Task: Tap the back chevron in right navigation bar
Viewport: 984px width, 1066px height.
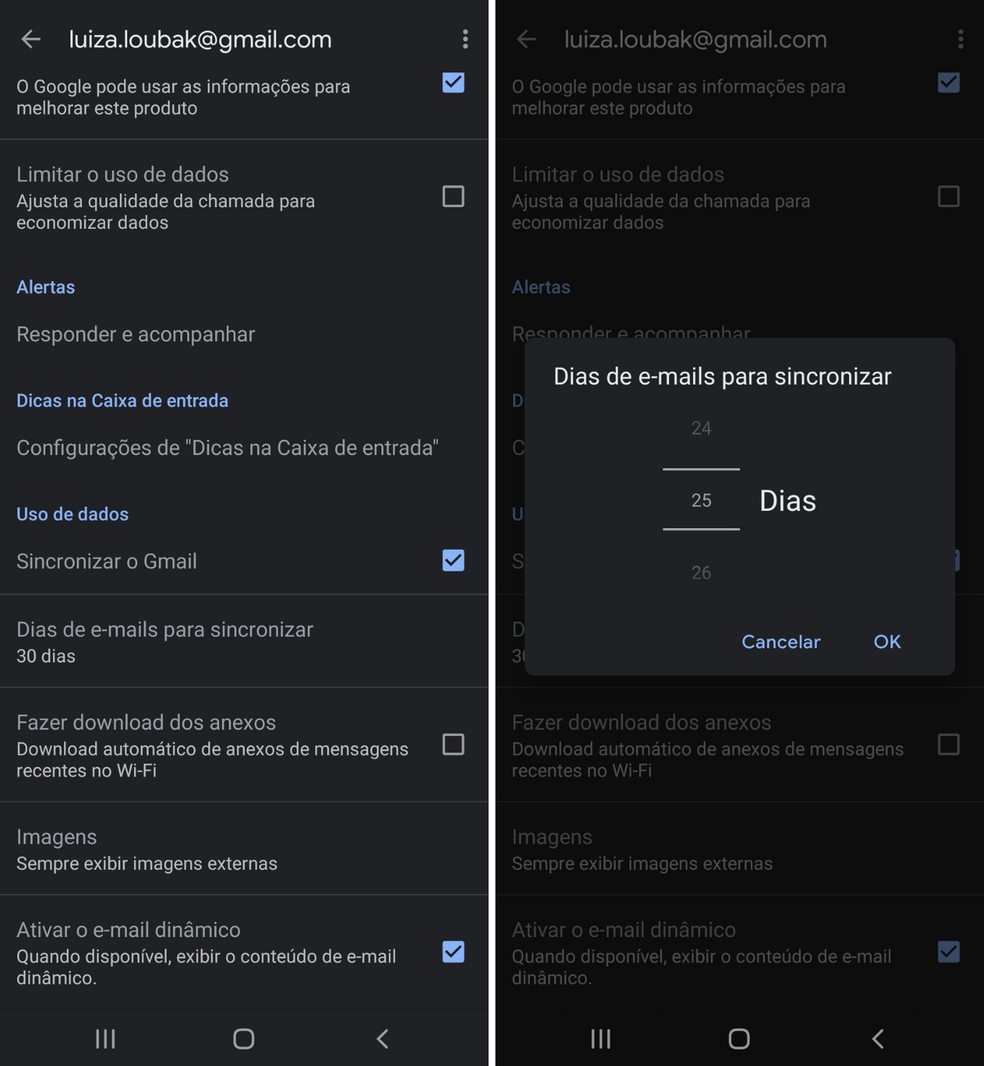Action: click(878, 1038)
